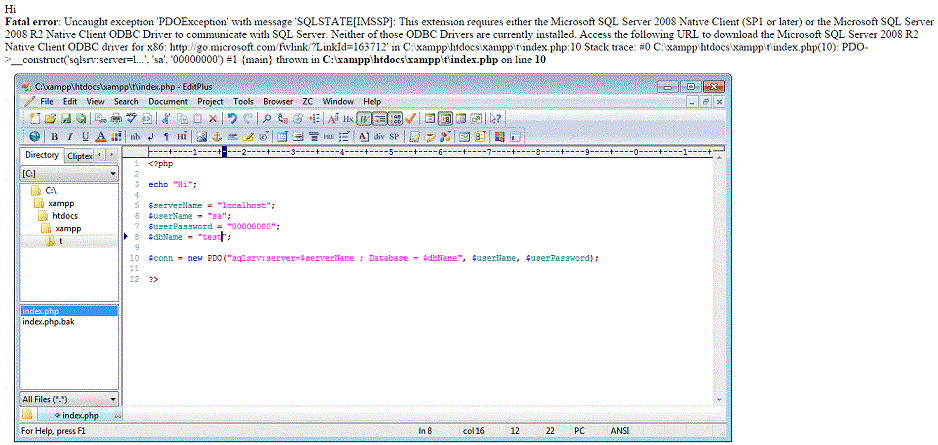The width and height of the screenshot is (938, 445).
Task: Insert non-breaking space nb icon
Action: coord(135,136)
